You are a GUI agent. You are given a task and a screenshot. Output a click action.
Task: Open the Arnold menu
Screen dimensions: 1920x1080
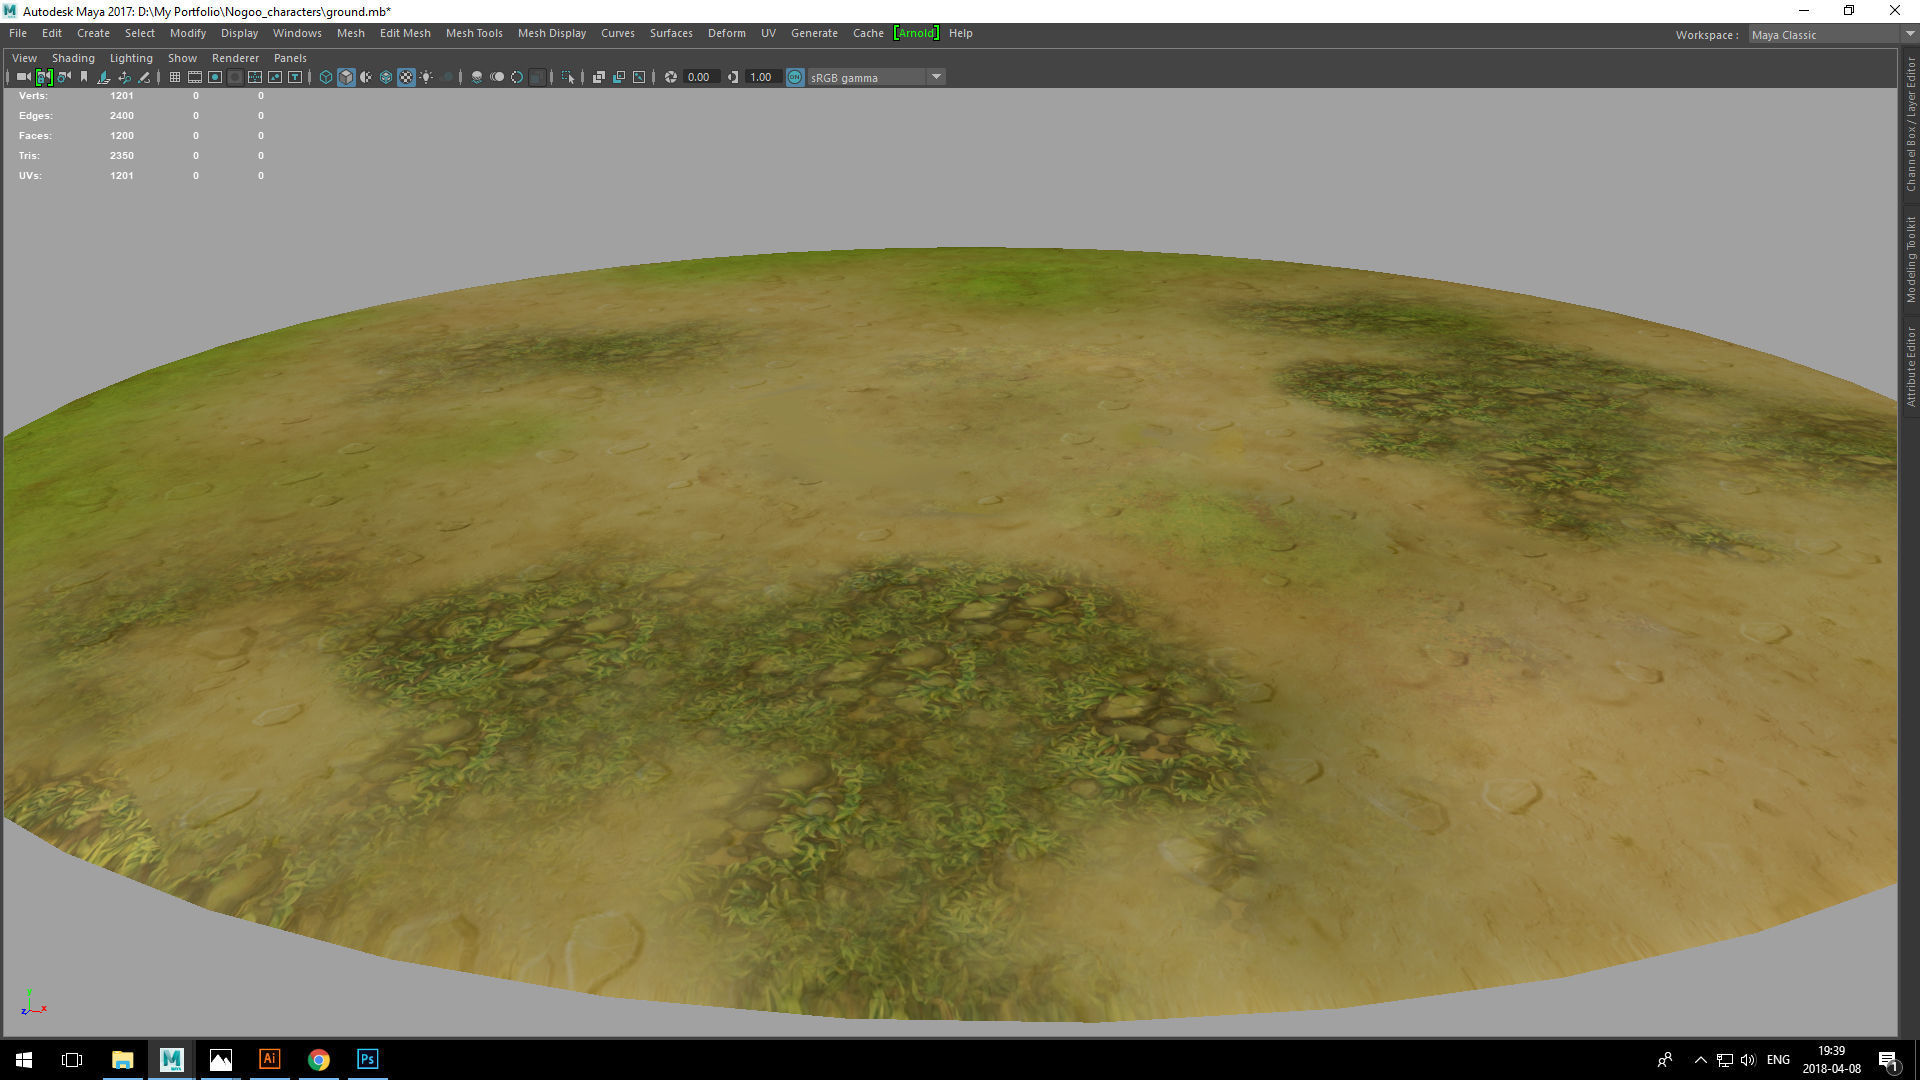(916, 33)
